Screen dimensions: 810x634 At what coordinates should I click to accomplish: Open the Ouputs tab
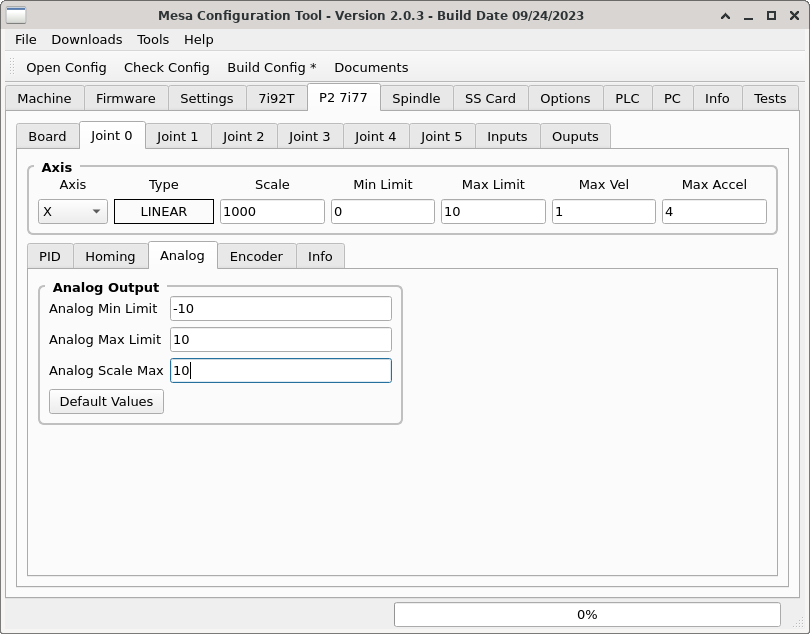tap(575, 136)
